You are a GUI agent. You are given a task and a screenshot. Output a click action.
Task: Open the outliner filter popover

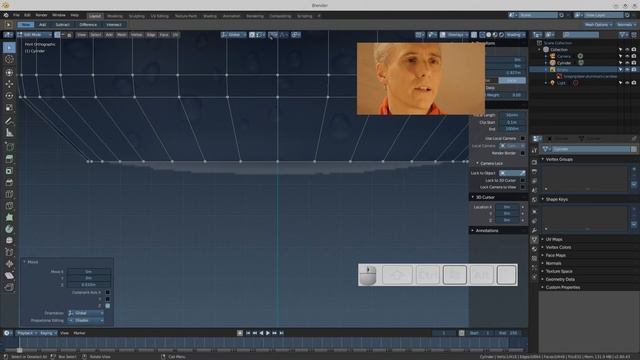point(624,35)
